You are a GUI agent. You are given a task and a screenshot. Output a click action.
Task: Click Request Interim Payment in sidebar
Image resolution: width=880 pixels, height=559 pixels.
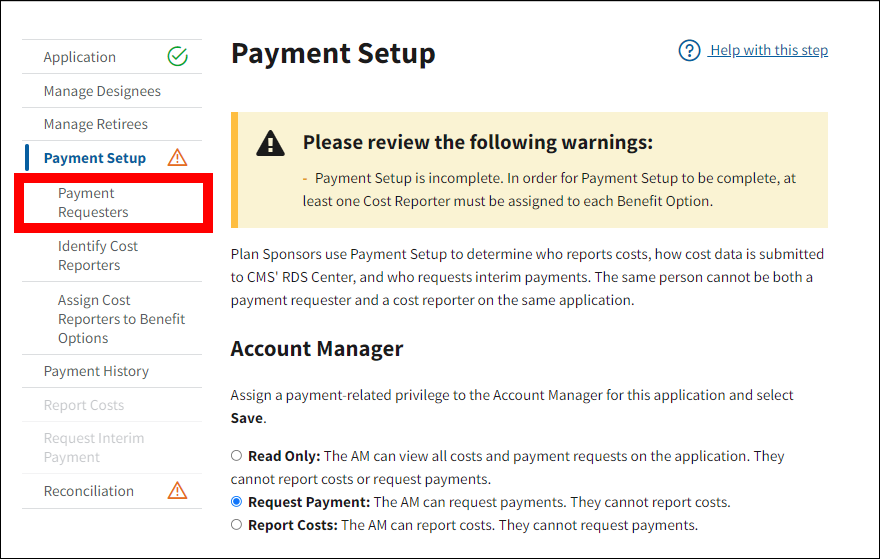coord(94,447)
